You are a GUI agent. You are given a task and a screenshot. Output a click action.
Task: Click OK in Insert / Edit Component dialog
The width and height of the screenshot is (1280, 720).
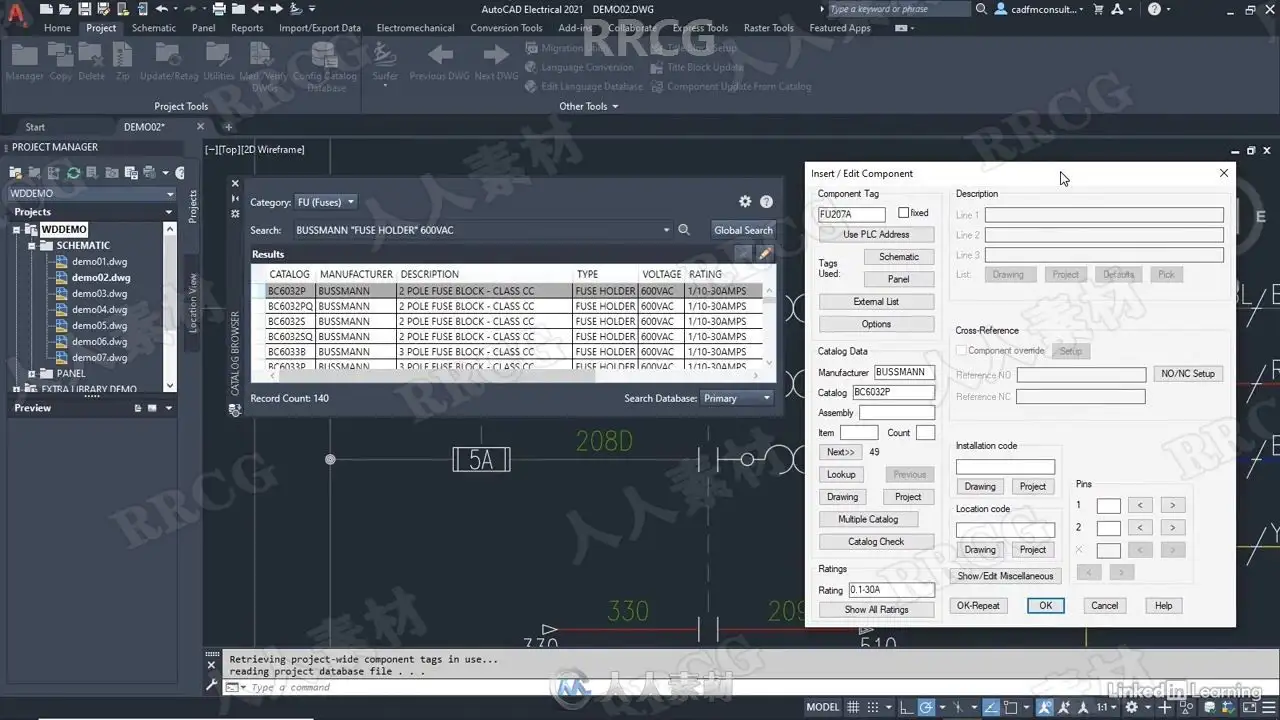(x=1045, y=605)
